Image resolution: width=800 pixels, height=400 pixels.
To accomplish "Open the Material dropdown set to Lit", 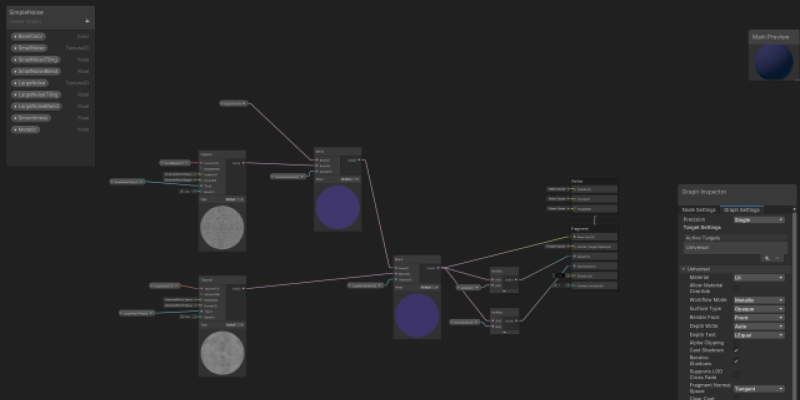I will coord(759,278).
